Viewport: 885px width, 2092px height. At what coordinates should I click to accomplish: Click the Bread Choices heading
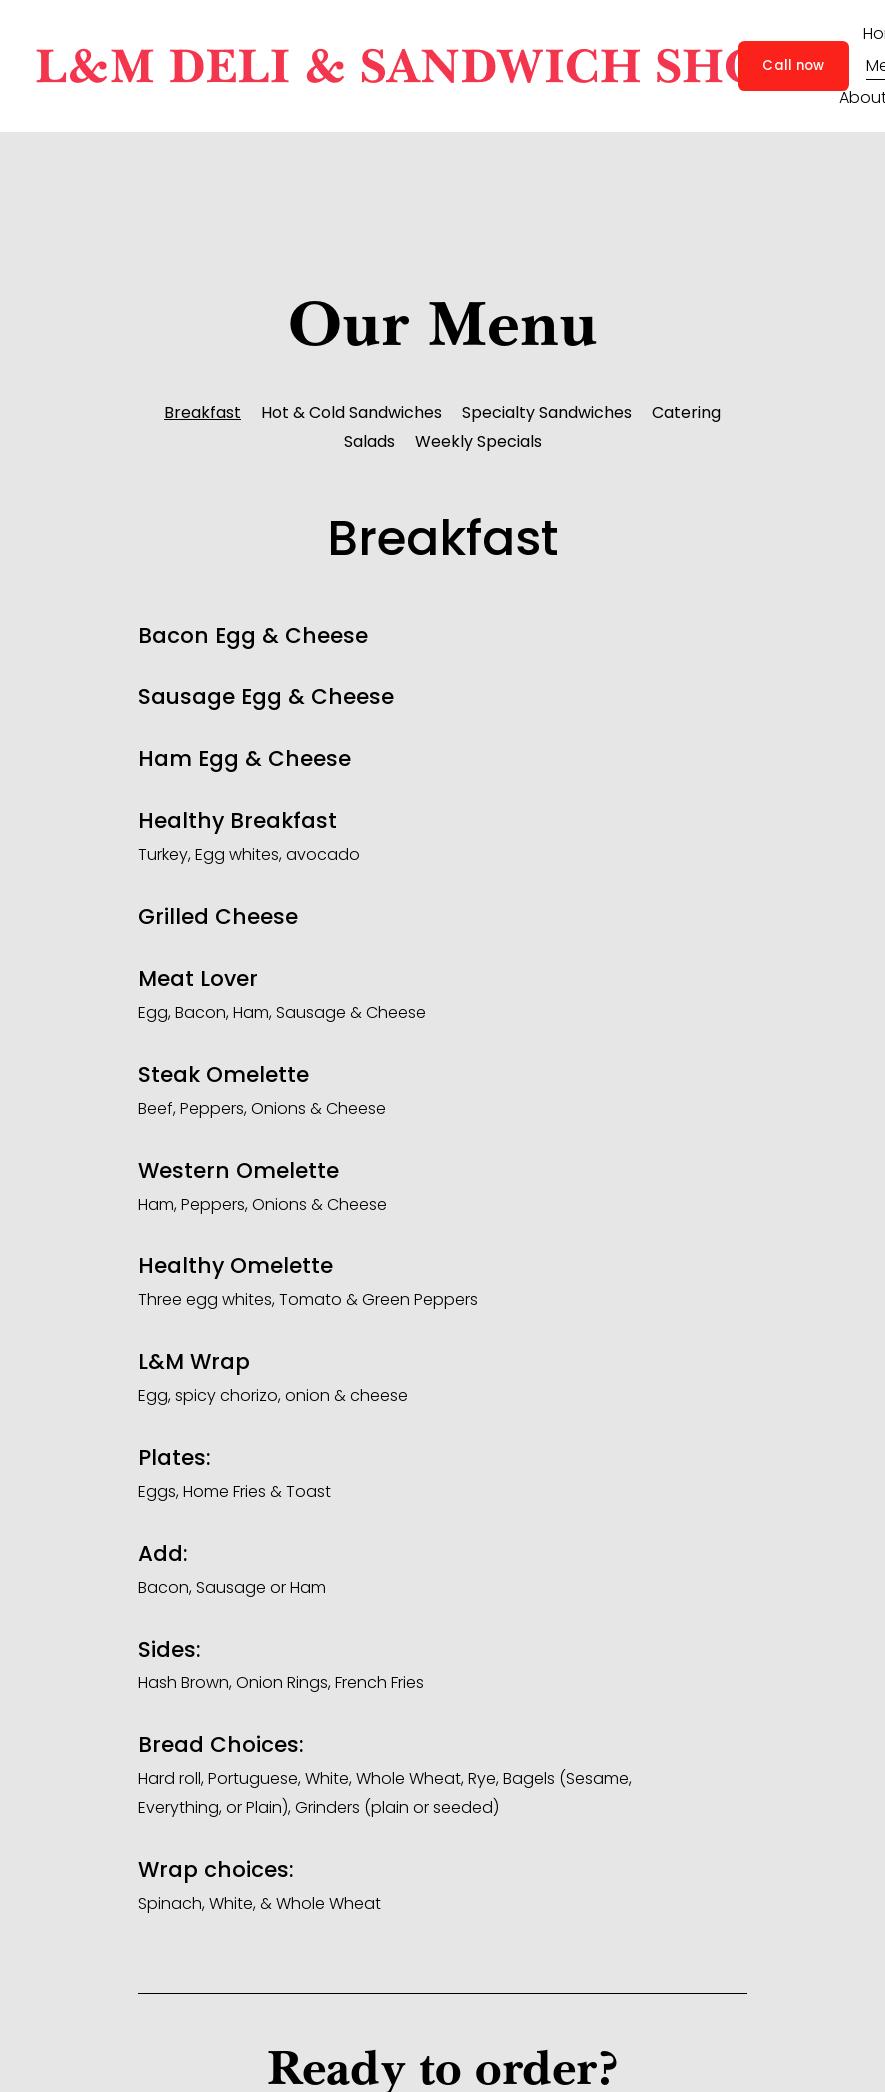tap(220, 1745)
